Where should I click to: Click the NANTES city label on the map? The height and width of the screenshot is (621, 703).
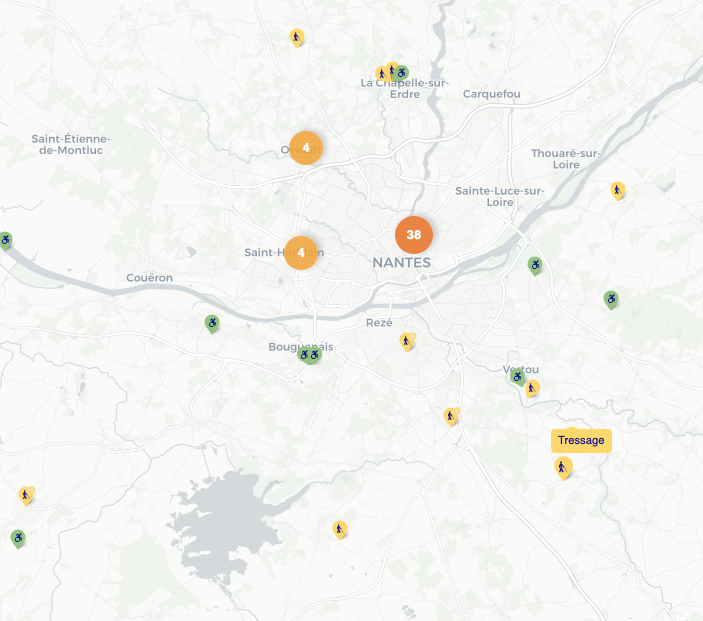[x=401, y=262]
